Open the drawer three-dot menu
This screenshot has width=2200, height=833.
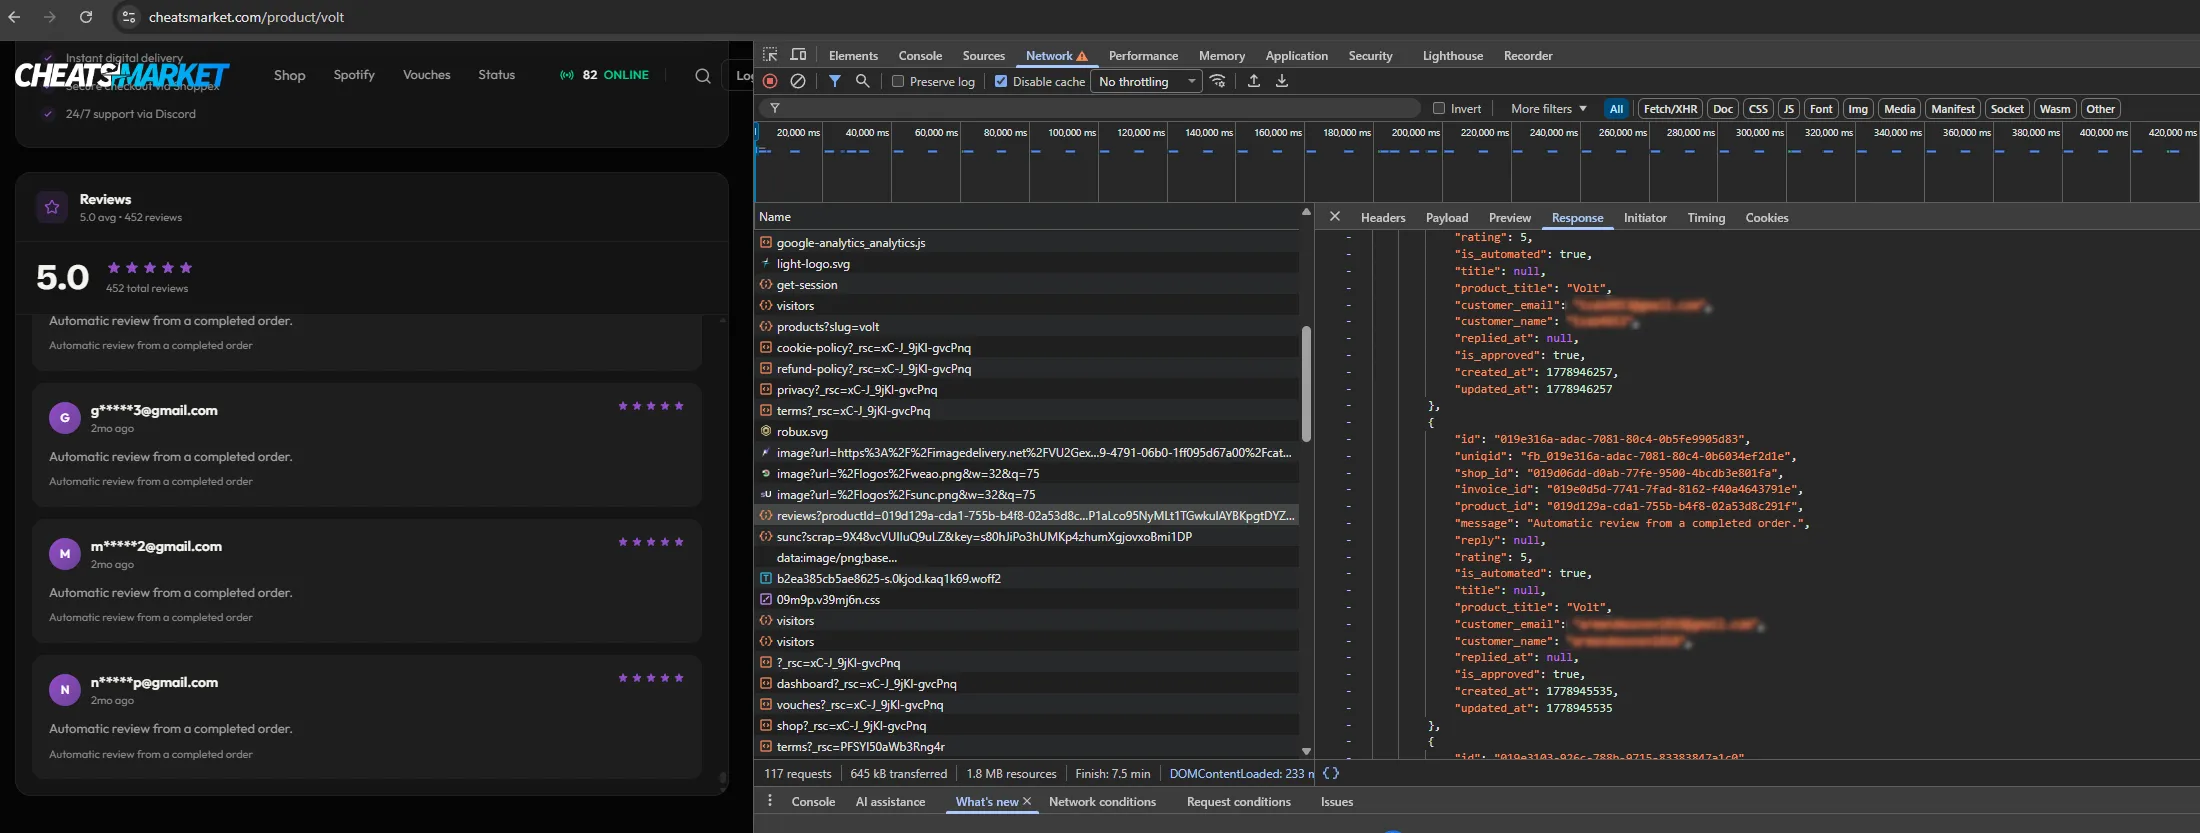[x=770, y=801]
